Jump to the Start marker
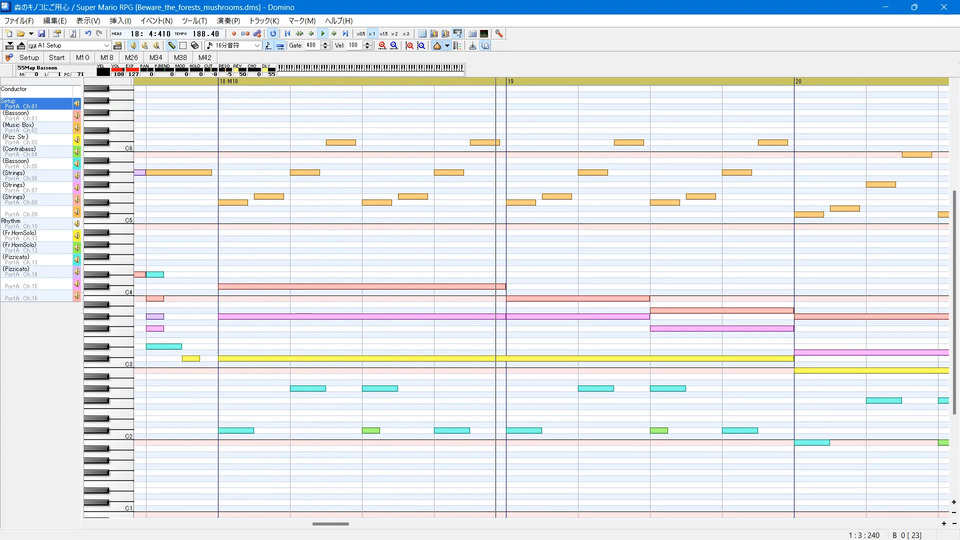 [x=56, y=58]
